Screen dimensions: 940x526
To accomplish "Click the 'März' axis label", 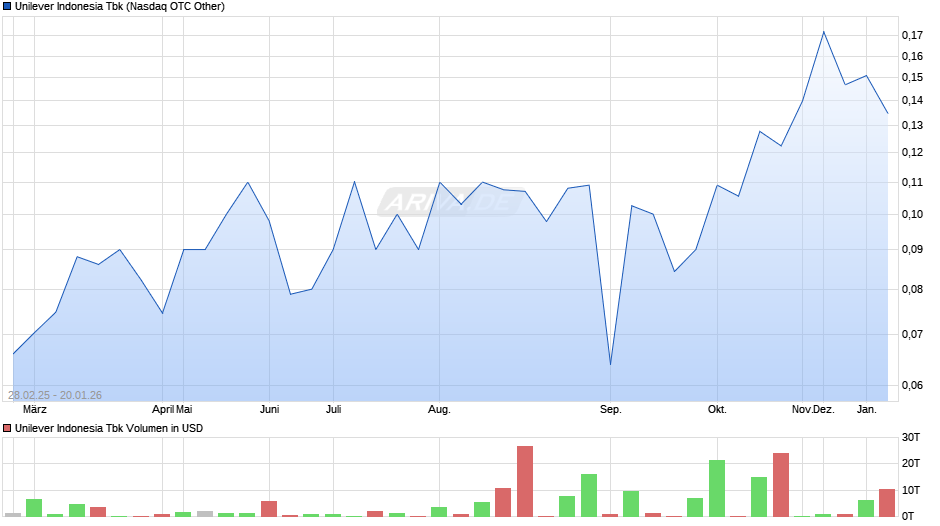I will pyautogui.click(x=35, y=410).
